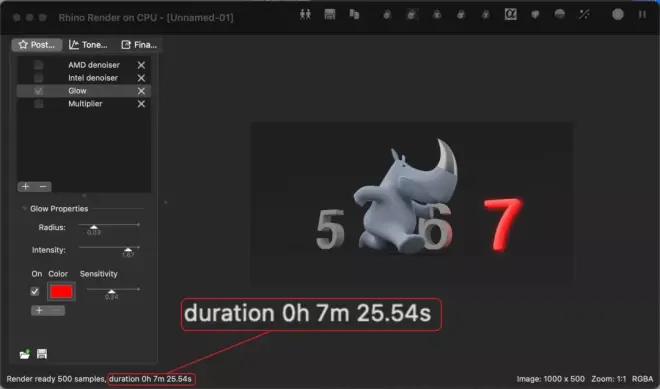This screenshot has width=660, height=389.
Task: Click the two-figures clone window icon
Action: coord(305,14)
